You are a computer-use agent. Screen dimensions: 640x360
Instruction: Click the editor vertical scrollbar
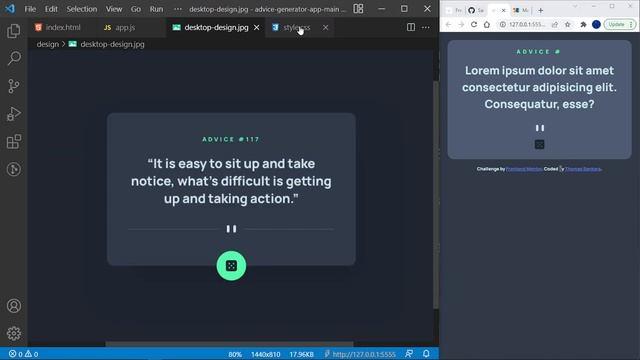436,195
